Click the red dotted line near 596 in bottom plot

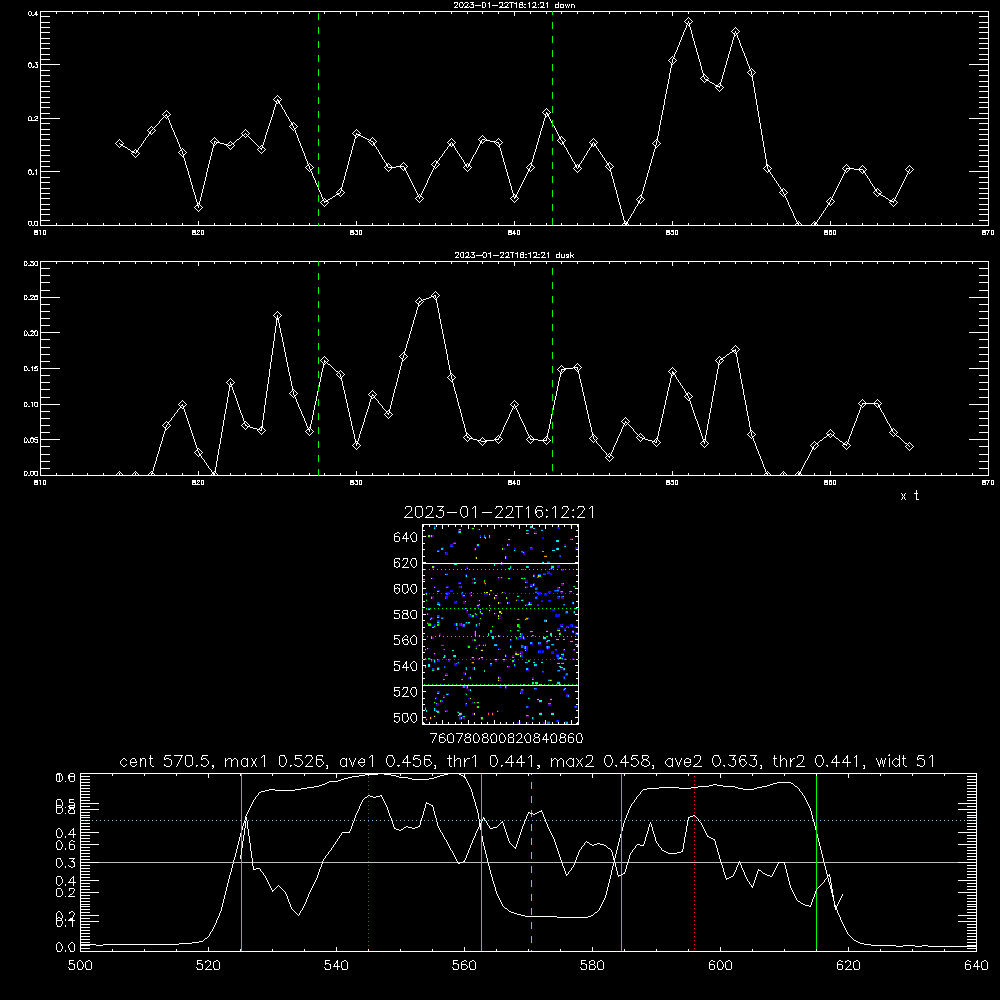[x=694, y=862]
